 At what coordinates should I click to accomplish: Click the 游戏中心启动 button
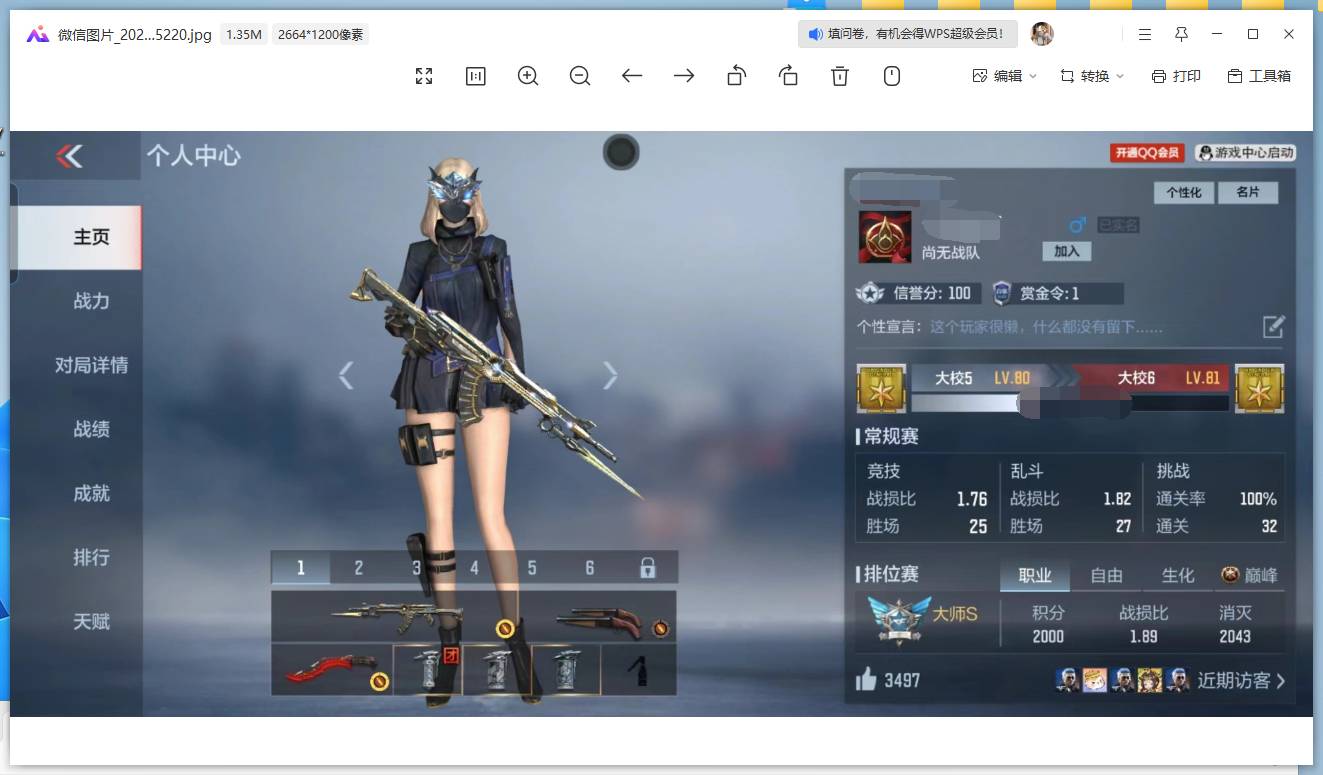point(1246,153)
